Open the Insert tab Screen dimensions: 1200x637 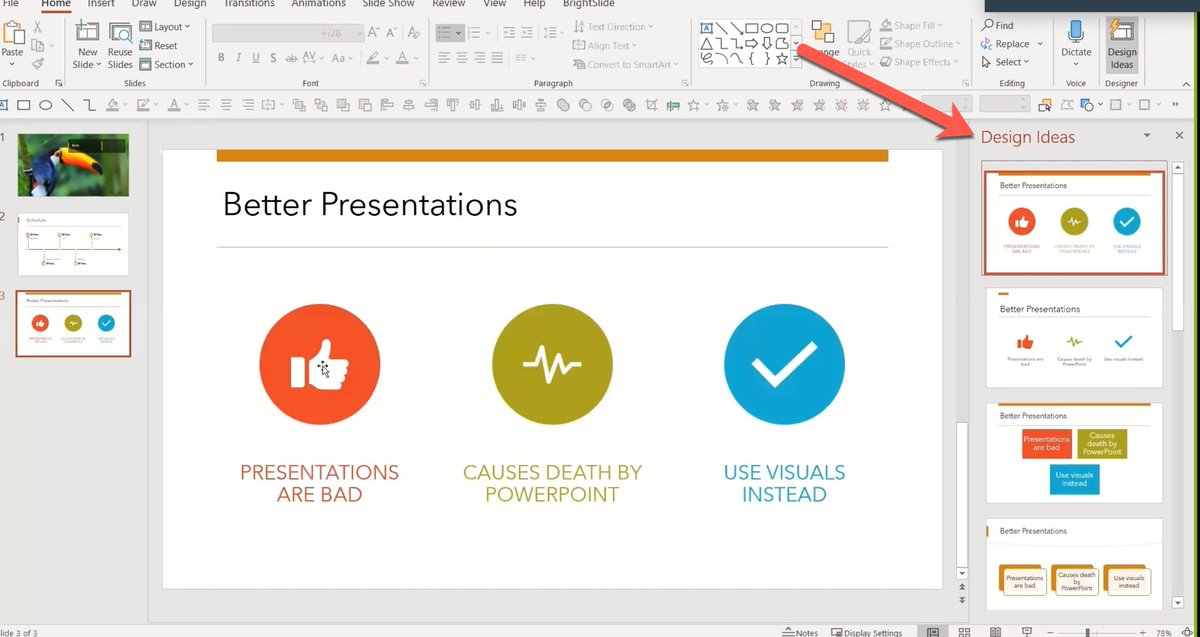[100, 4]
